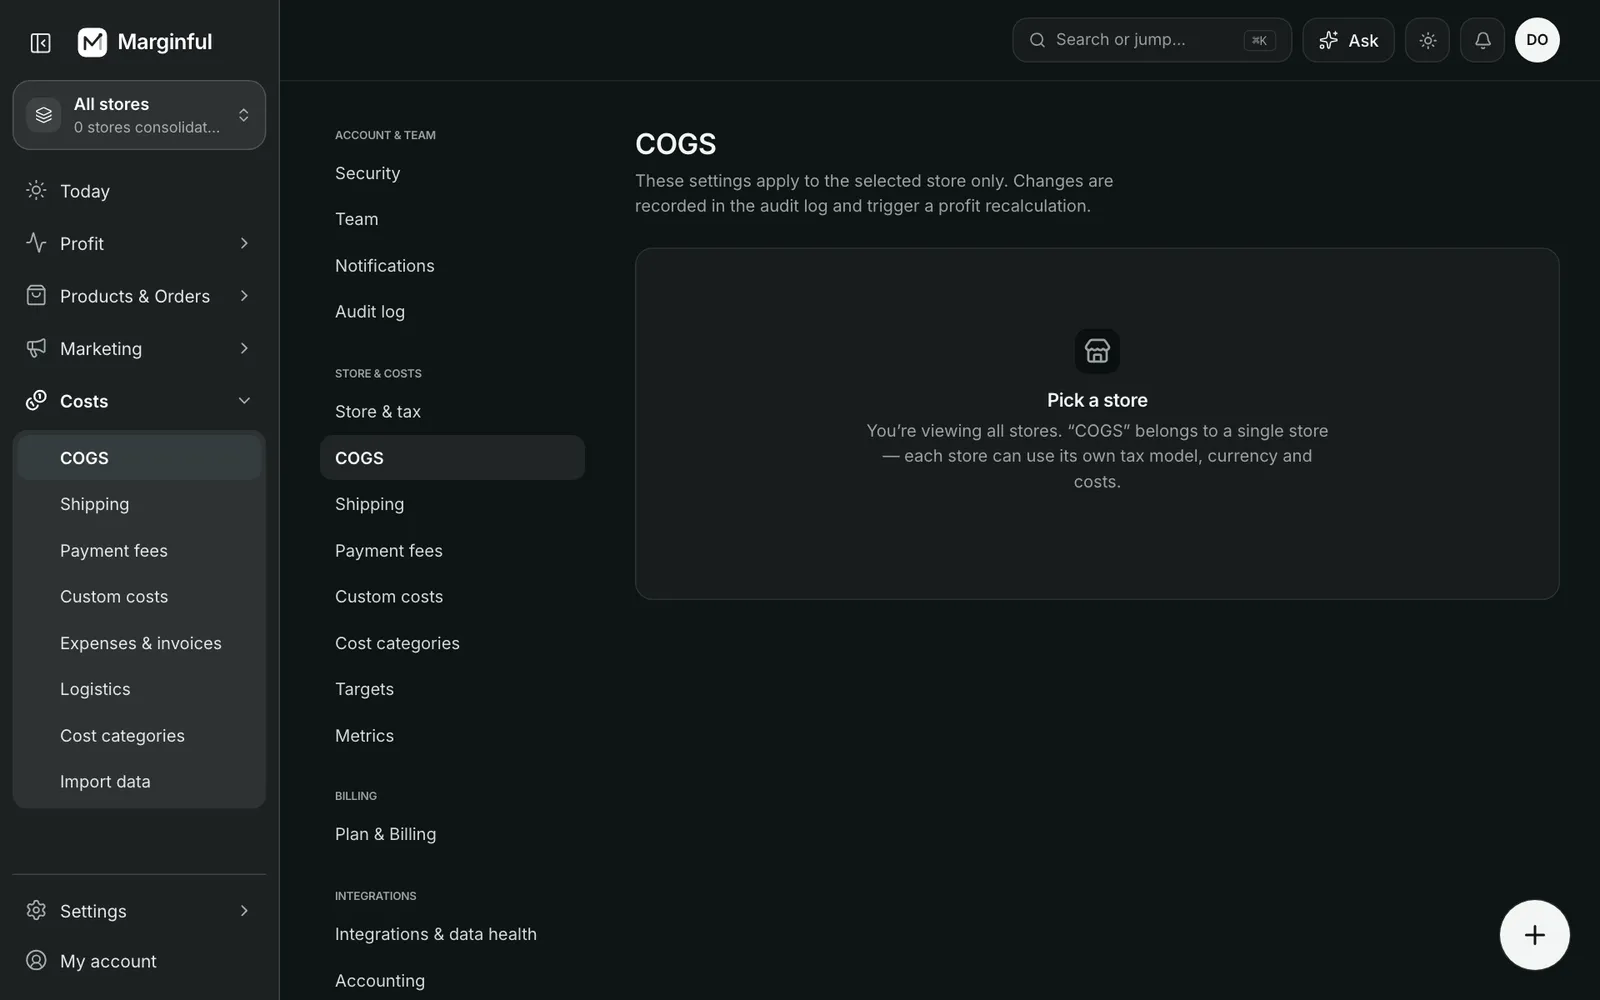Collapse the sidebar with the panel icon
Screen dimensions: 1600x1000
[x=41, y=42]
